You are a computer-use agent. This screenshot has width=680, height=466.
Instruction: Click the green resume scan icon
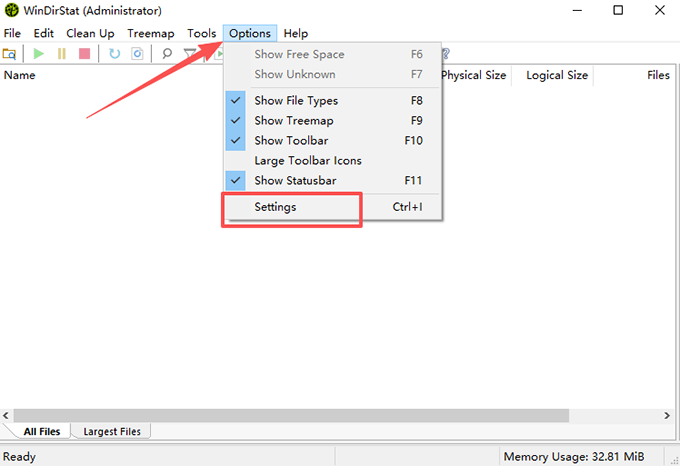[39, 54]
